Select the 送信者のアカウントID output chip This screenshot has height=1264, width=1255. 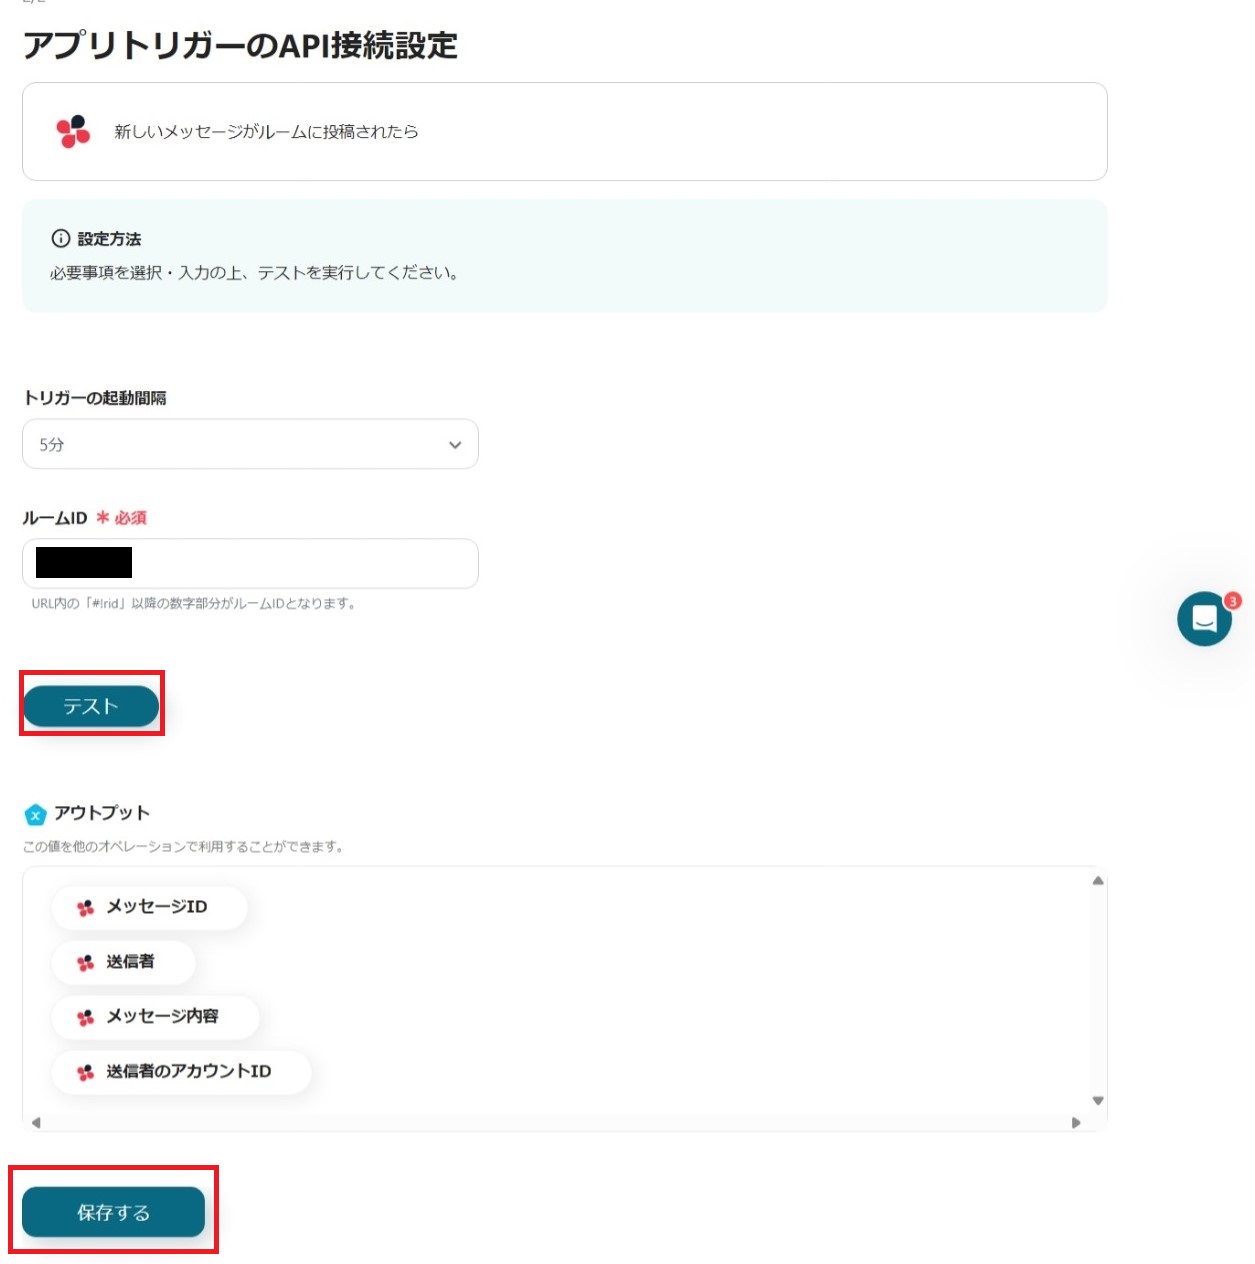pos(181,1071)
